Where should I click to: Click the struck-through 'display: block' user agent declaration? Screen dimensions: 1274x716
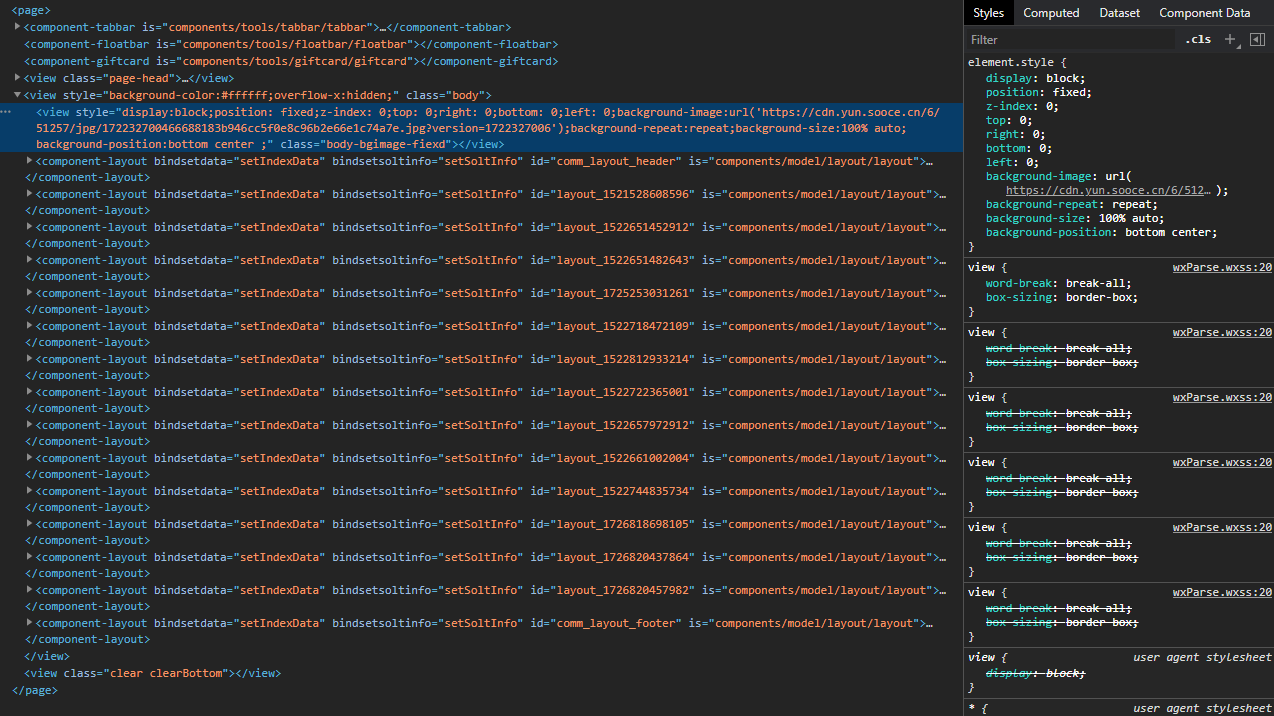point(1035,673)
